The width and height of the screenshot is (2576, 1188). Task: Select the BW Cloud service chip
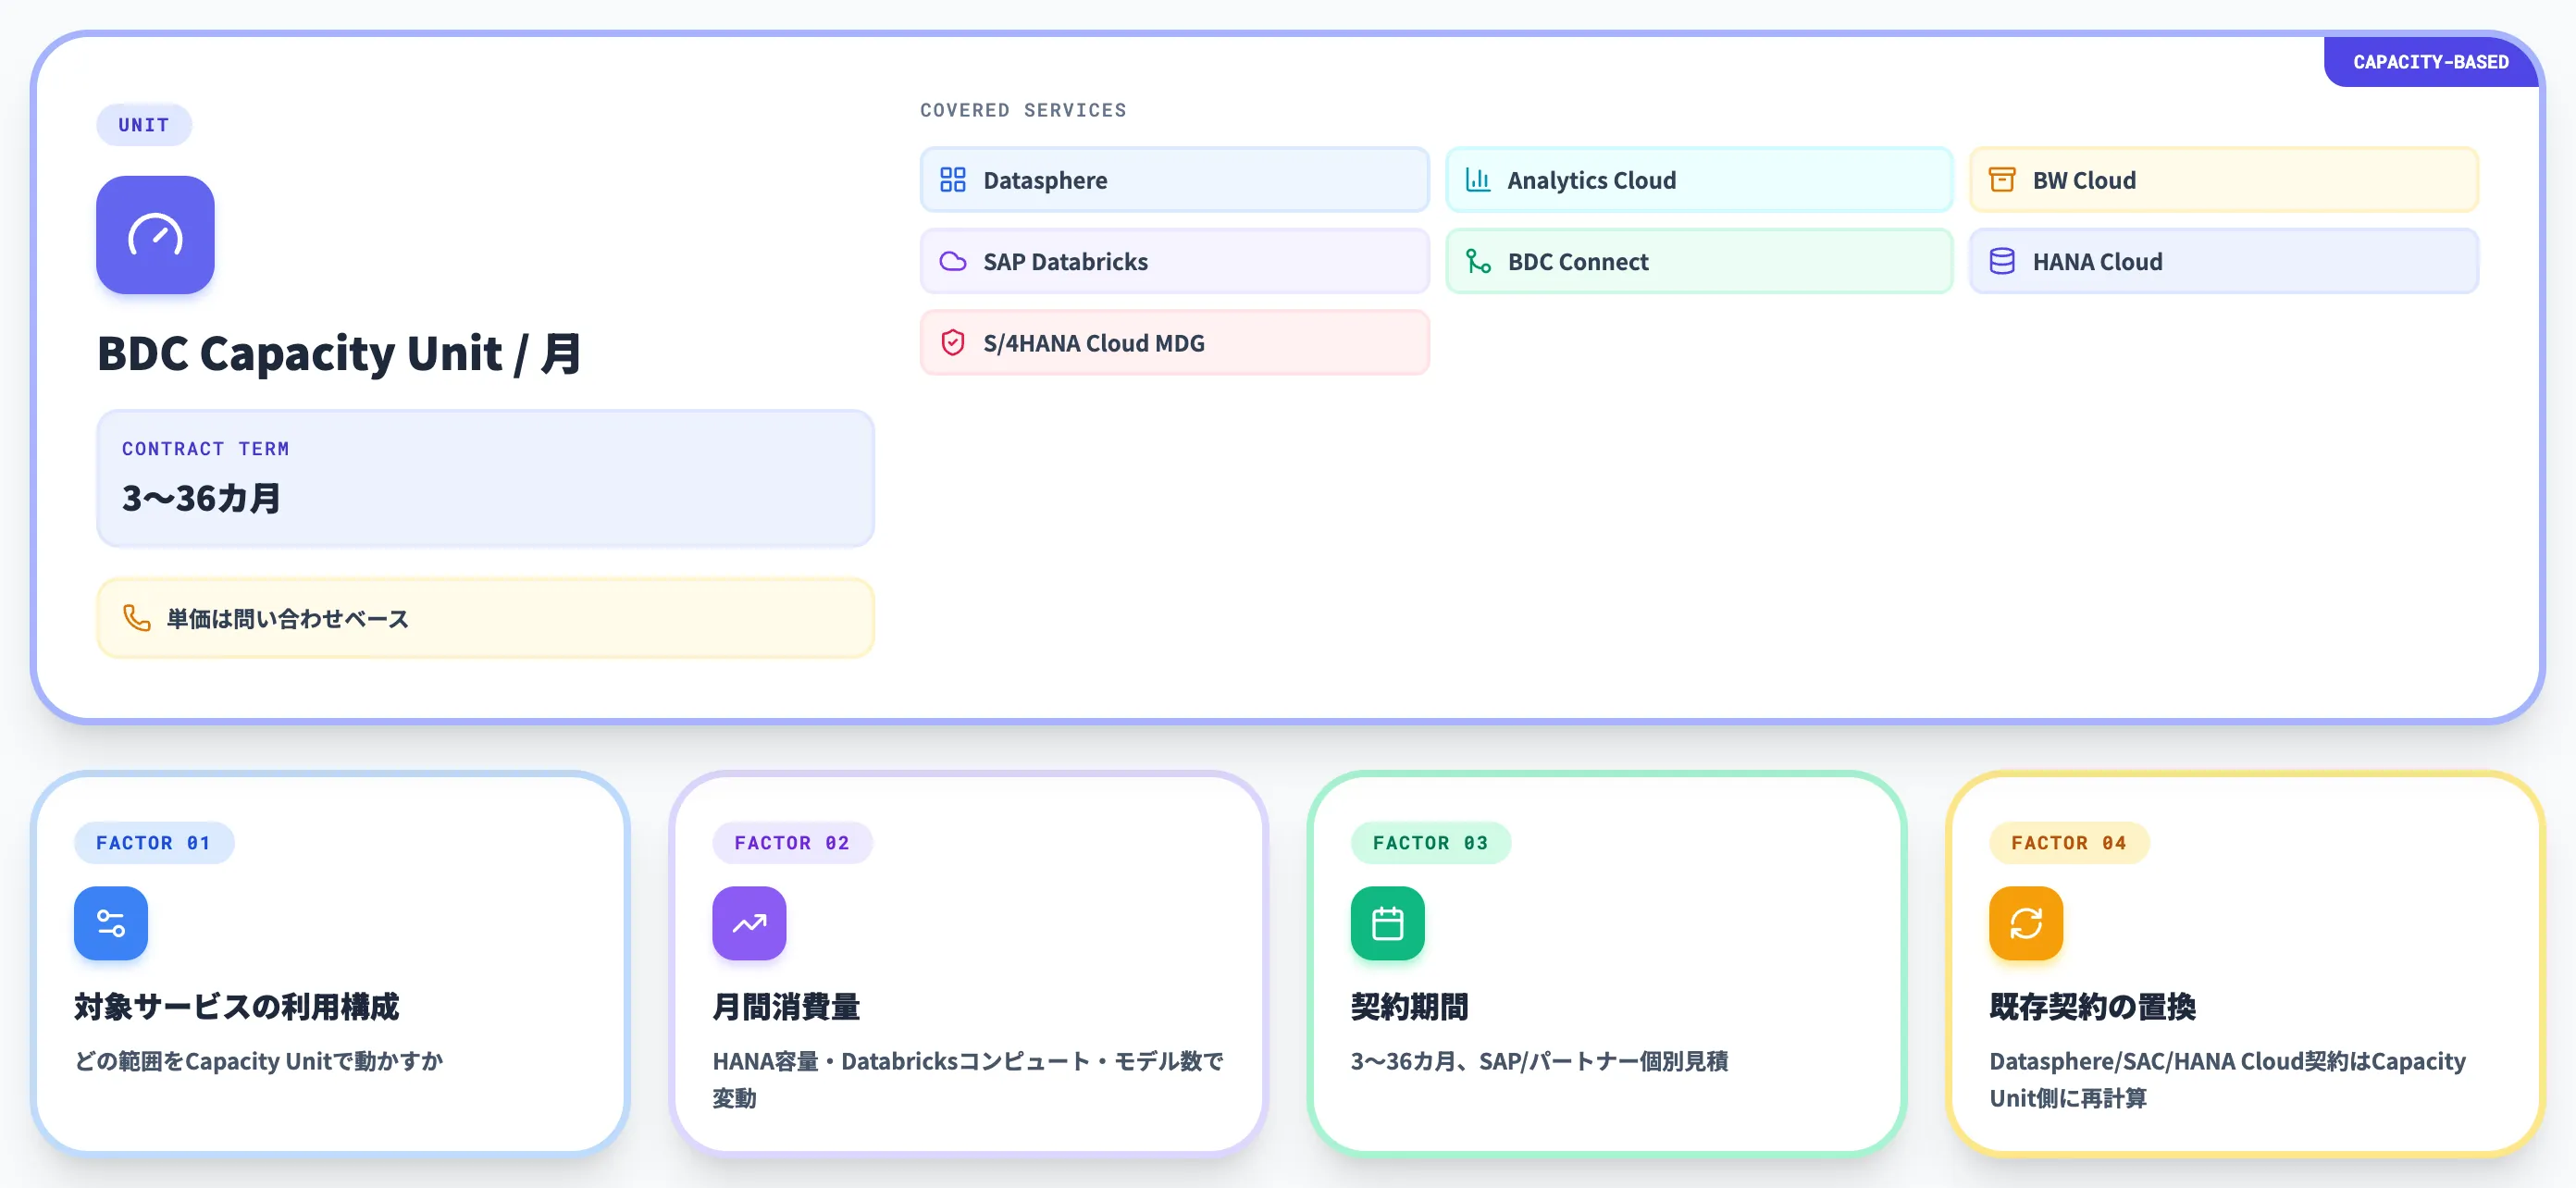pyautogui.click(x=2223, y=180)
